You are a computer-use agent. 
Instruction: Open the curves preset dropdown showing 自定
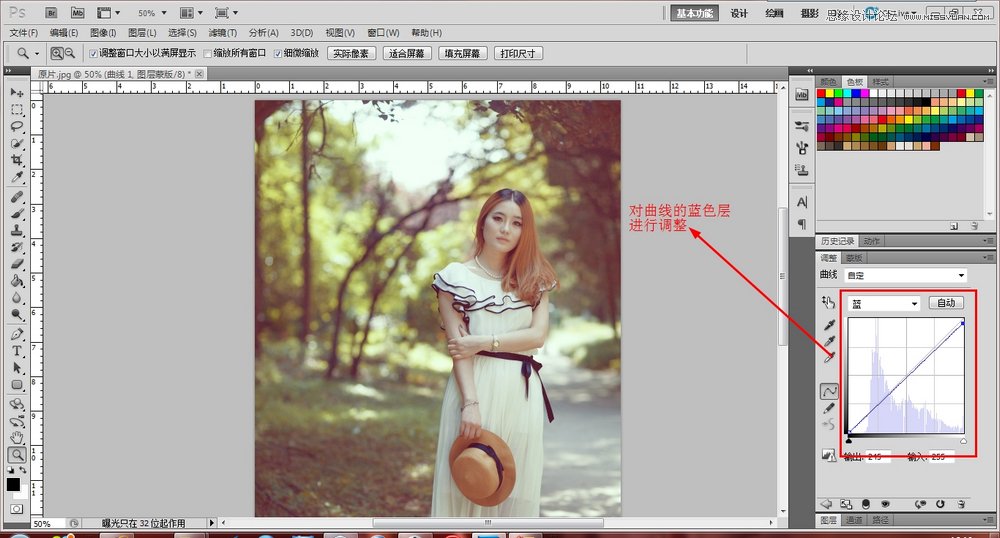[x=906, y=275]
